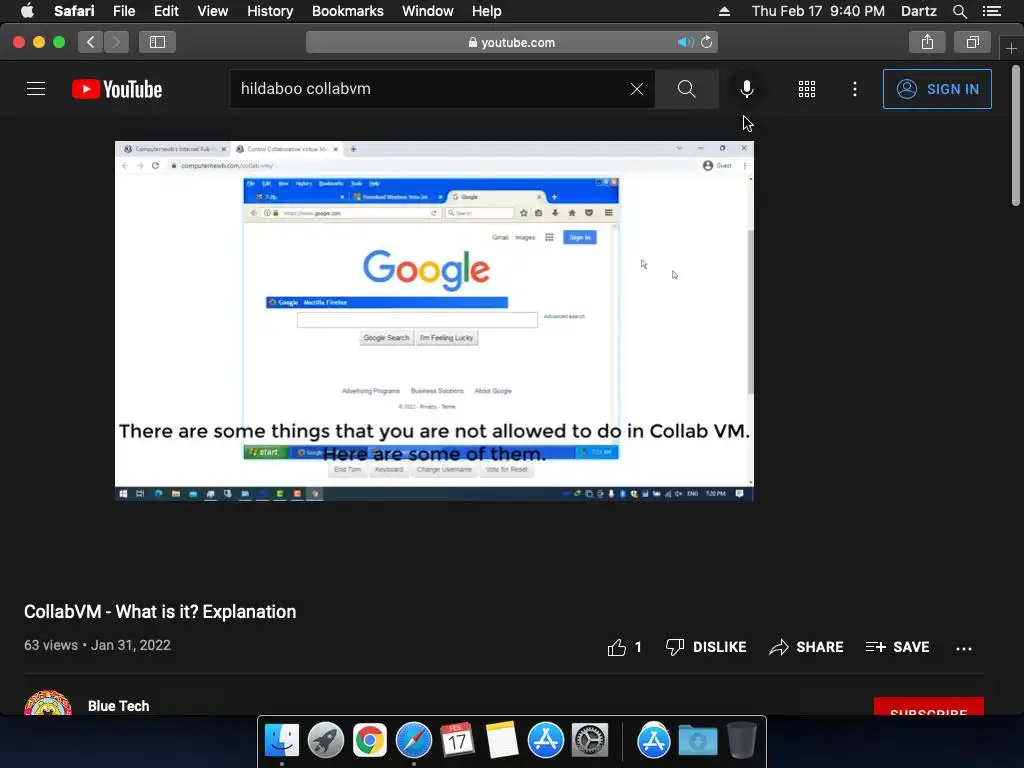Click the Blue Tech channel avatar

pos(48,703)
